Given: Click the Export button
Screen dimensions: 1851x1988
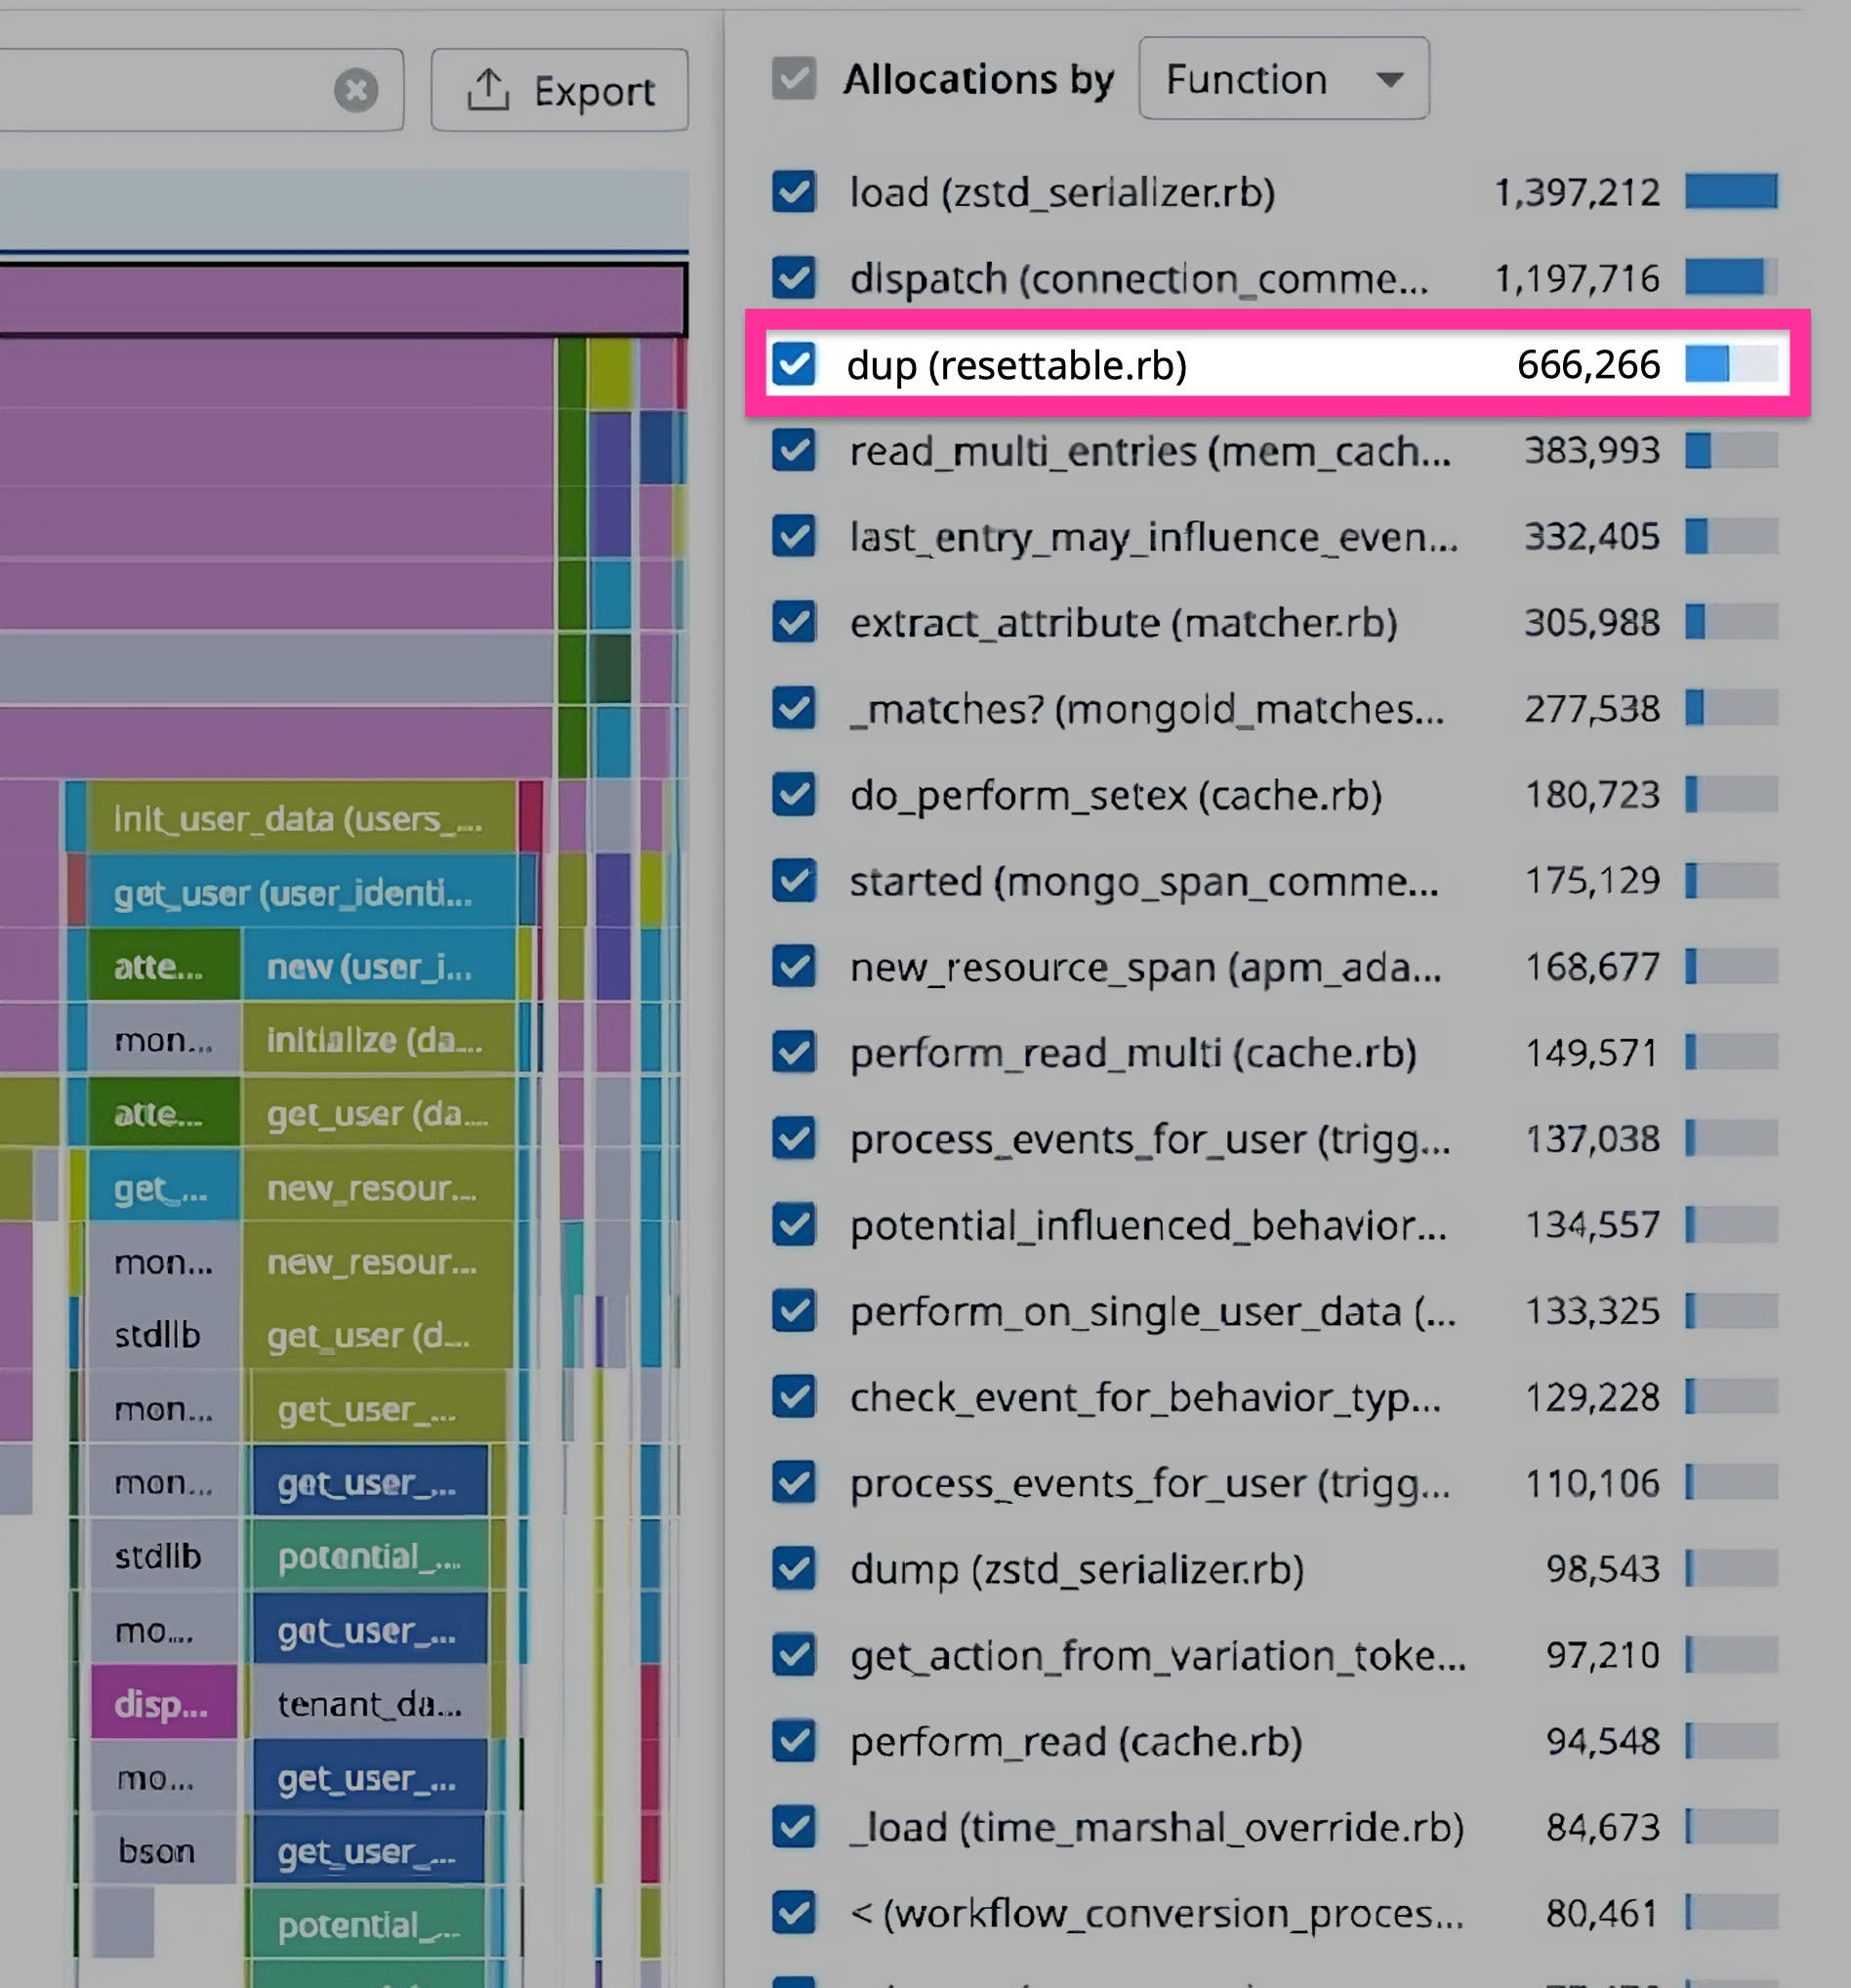Looking at the screenshot, I should (559, 88).
